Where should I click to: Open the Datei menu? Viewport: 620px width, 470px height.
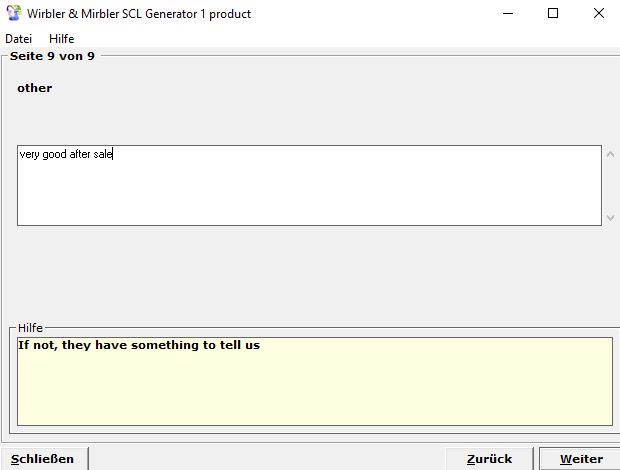point(19,39)
